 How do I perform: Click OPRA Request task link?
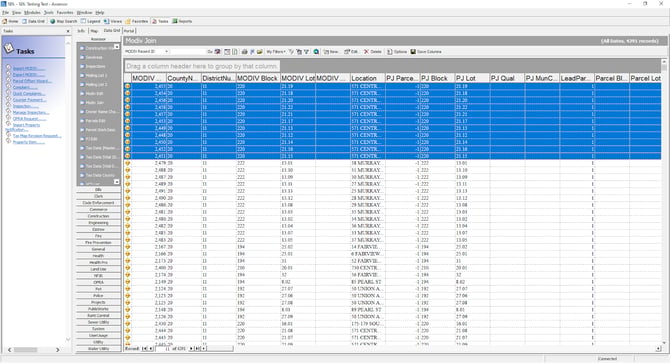click(x=28, y=119)
